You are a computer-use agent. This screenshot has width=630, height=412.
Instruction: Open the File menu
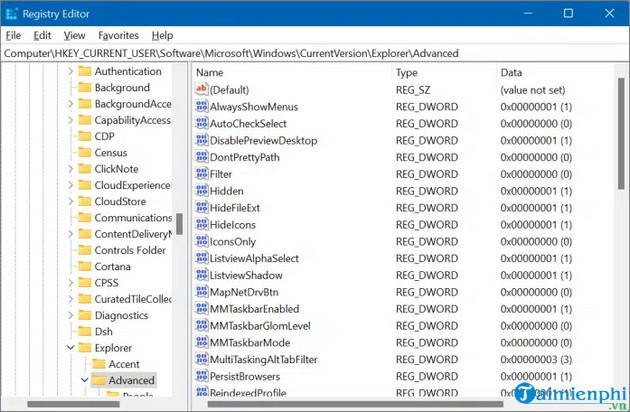[13, 35]
